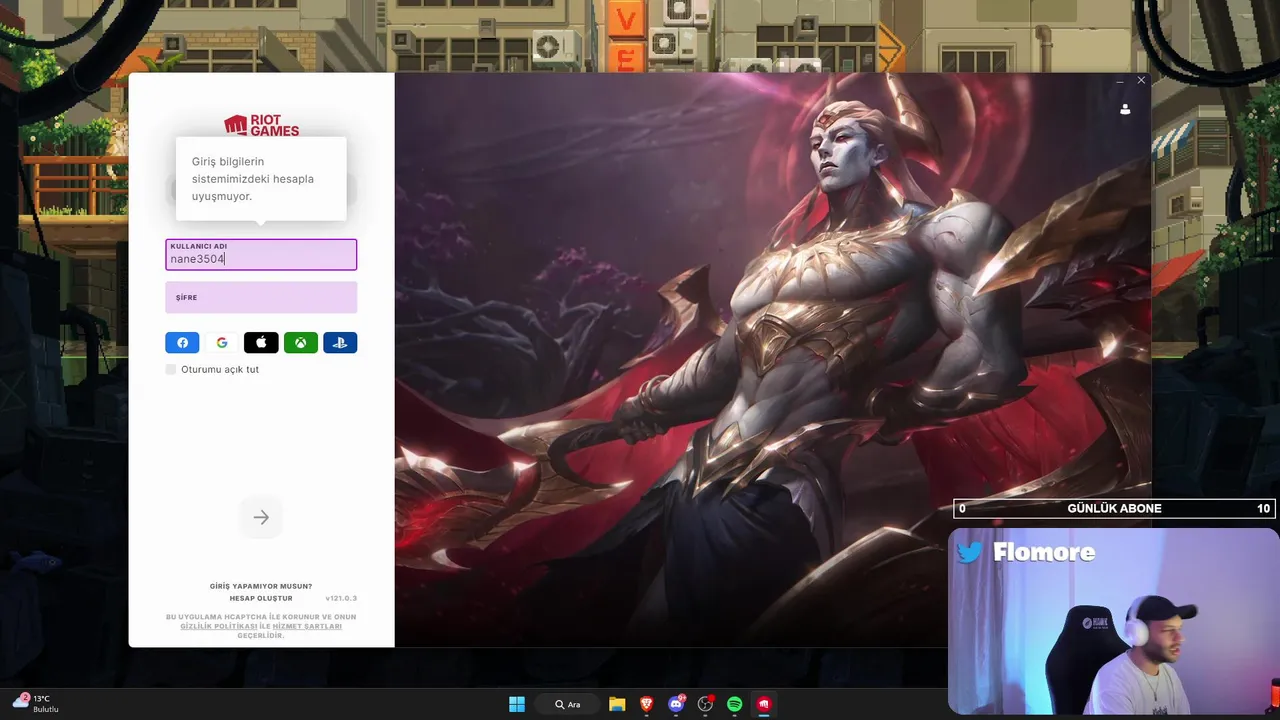This screenshot has height=720, width=1280.
Task: Open Brave browser from taskbar
Action: click(x=647, y=704)
